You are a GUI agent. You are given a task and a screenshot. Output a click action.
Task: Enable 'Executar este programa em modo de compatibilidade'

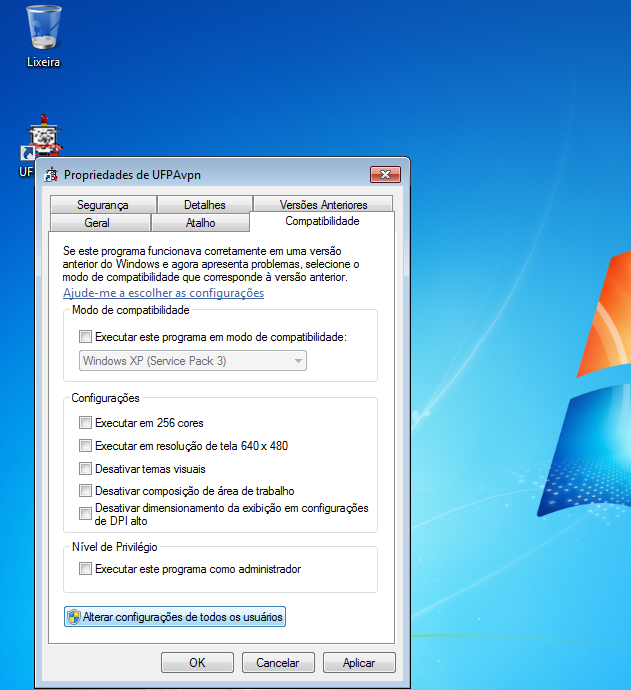coord(85,337)
